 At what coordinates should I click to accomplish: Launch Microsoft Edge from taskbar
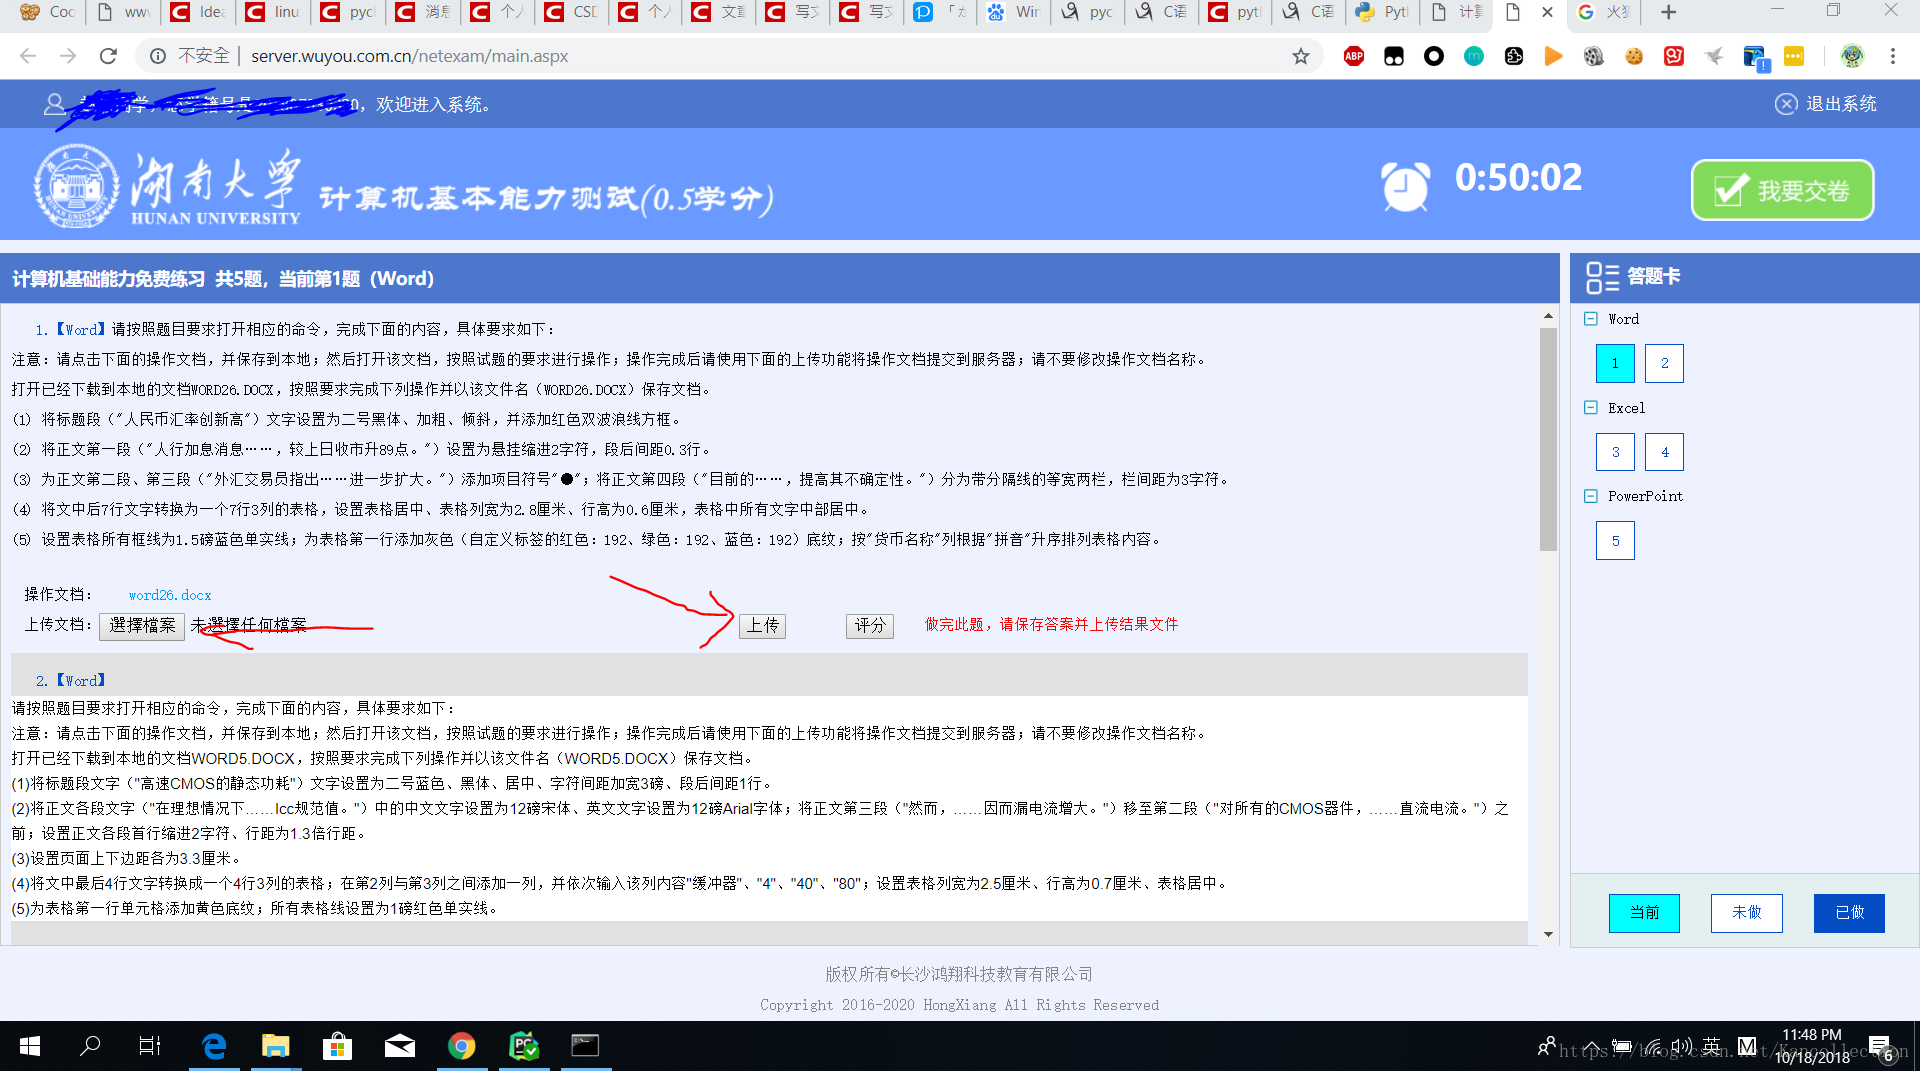coord(214,1046)
